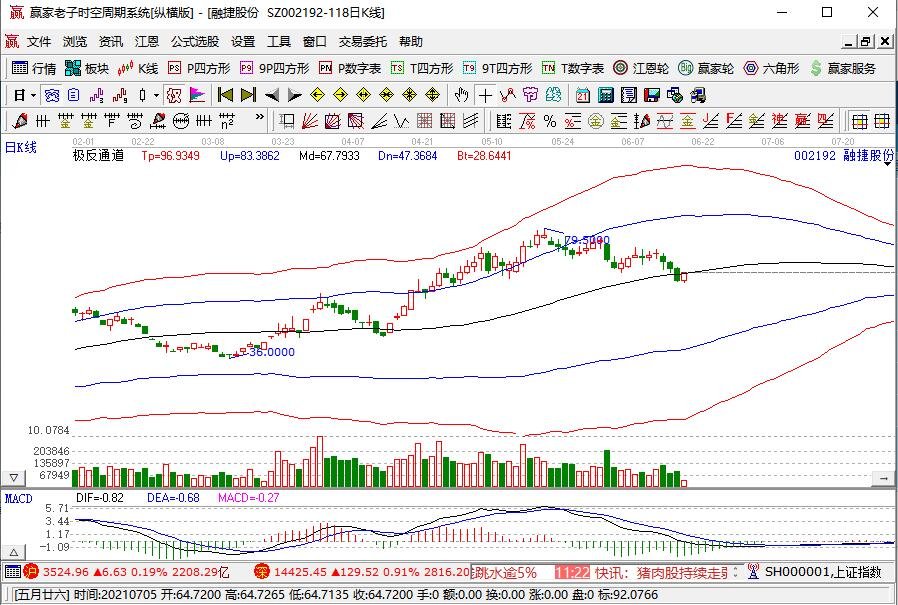Image resolution: width=898 pixels, height=605 pixels.
Task: Open the calendar icon showing 21
Action: click(x=583, y=95)
